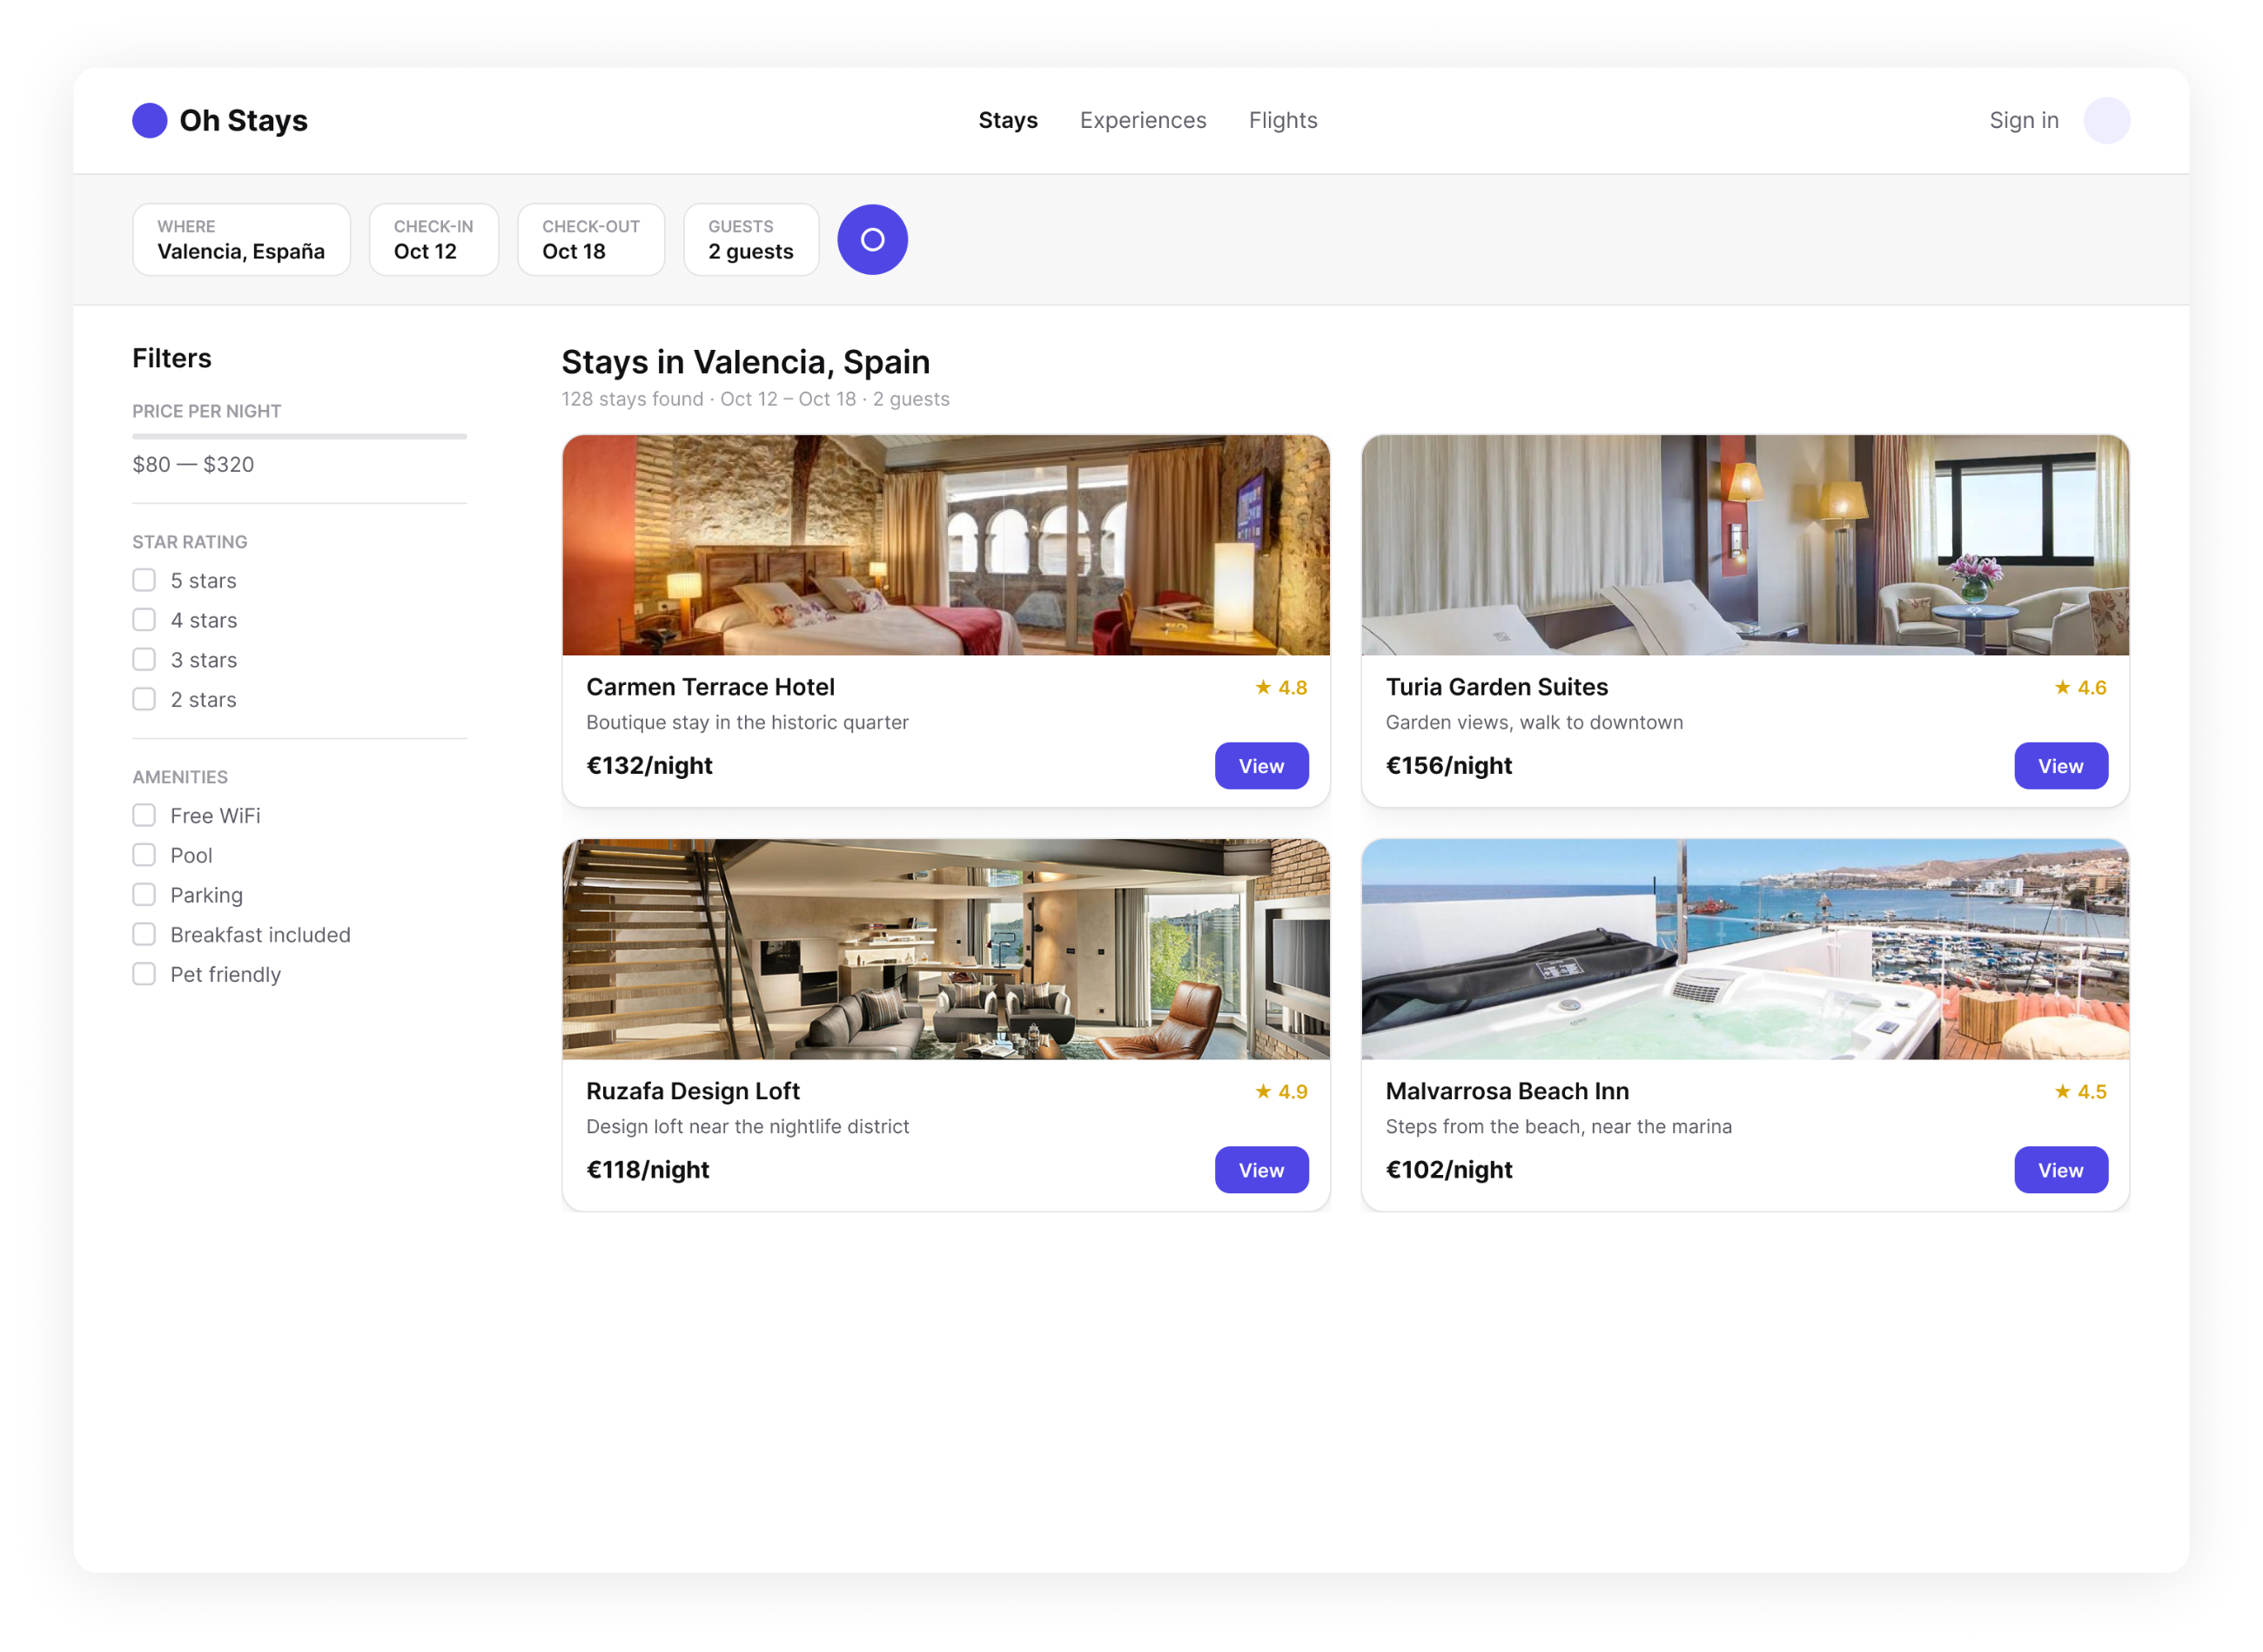Check Breakfast included filter
The height and width of the screenshot is (1652, 2263).
(x=144, y=934)
